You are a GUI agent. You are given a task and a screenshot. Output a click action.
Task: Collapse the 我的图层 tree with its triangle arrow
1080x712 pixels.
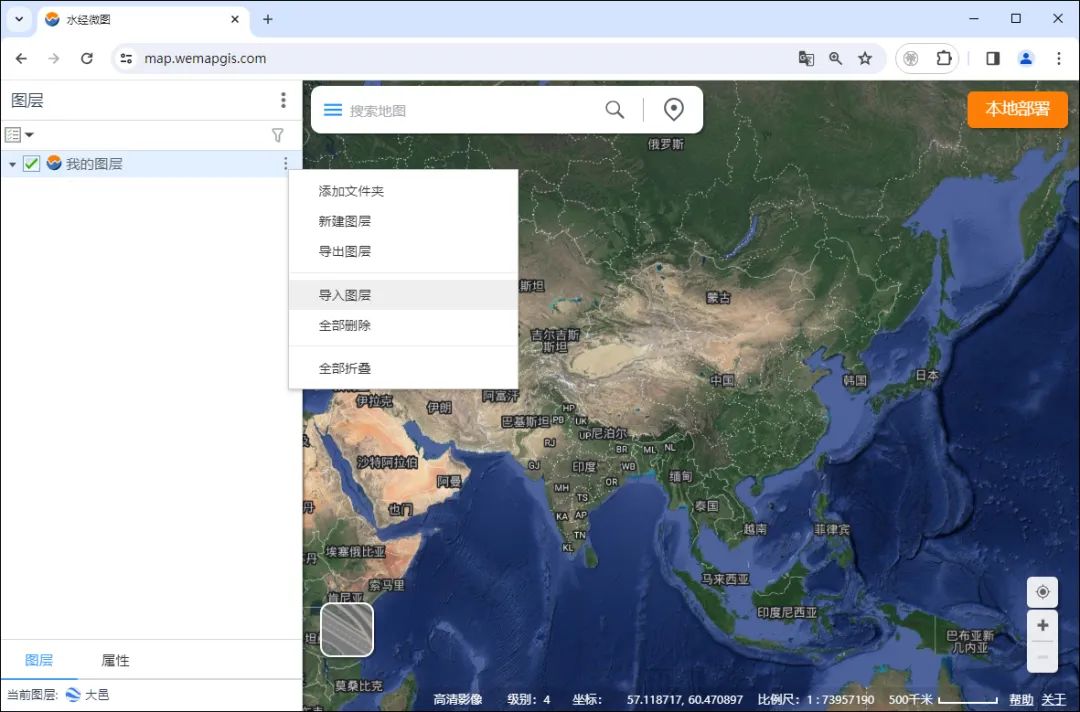[11, 163]
